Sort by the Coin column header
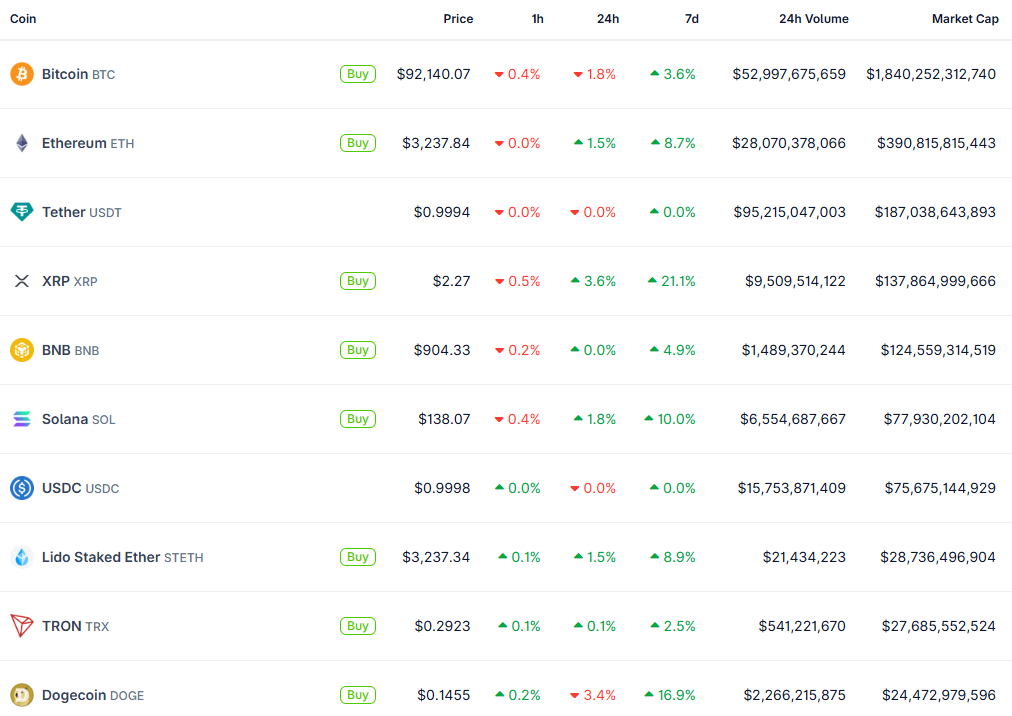Image resolution: width=1012 pixels, height=716 pixels. tap(23, 19)
